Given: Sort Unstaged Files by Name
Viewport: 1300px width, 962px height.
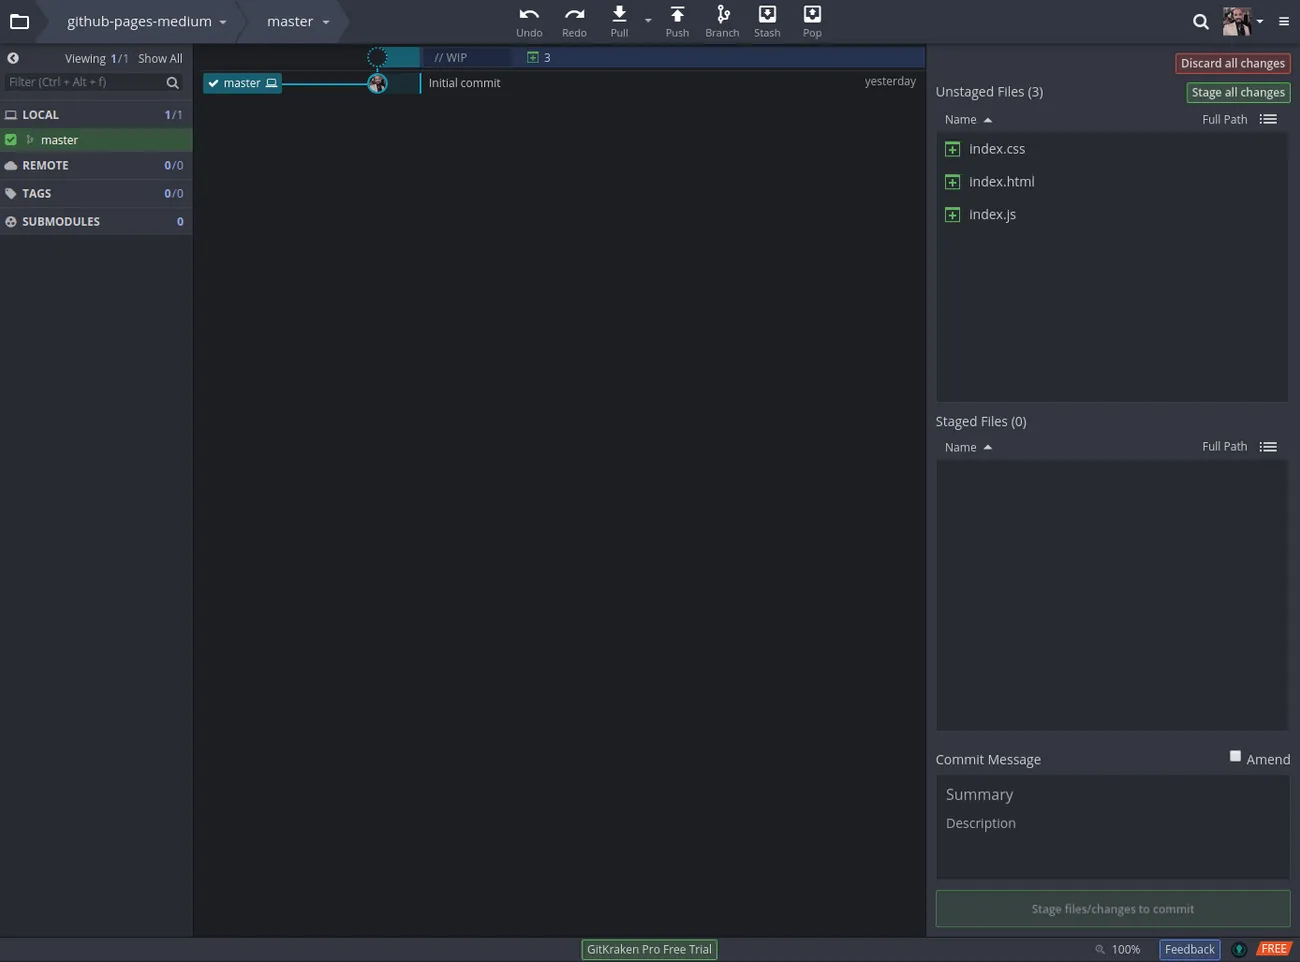Looking at the screenshot, I should pyautogui.click(x=968, y=119).
